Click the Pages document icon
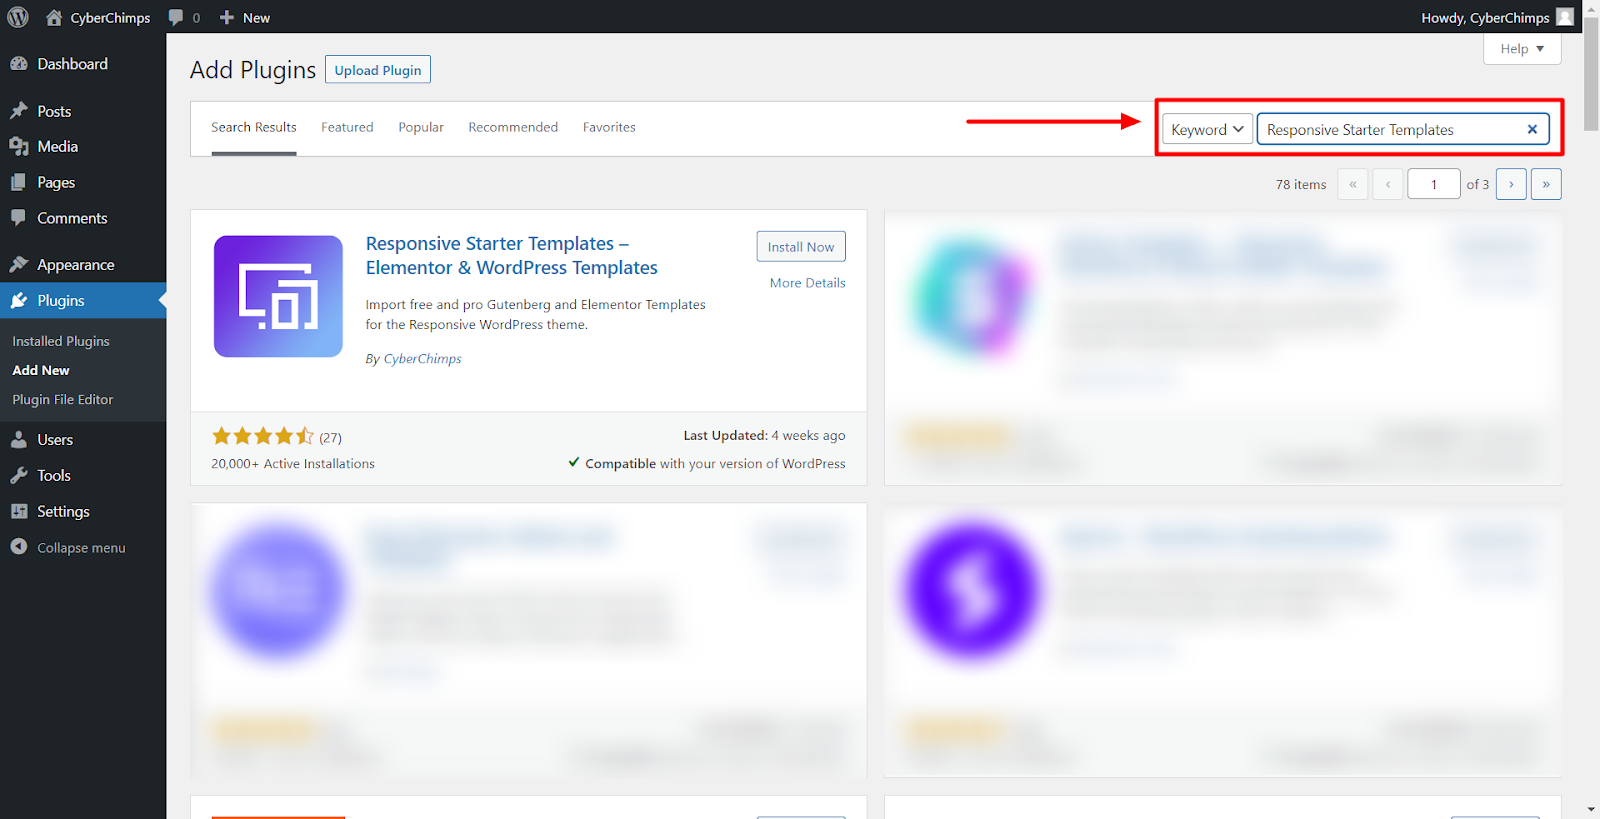The height and width of the screenshot is (819, 1600). click(x=19, y=182)
